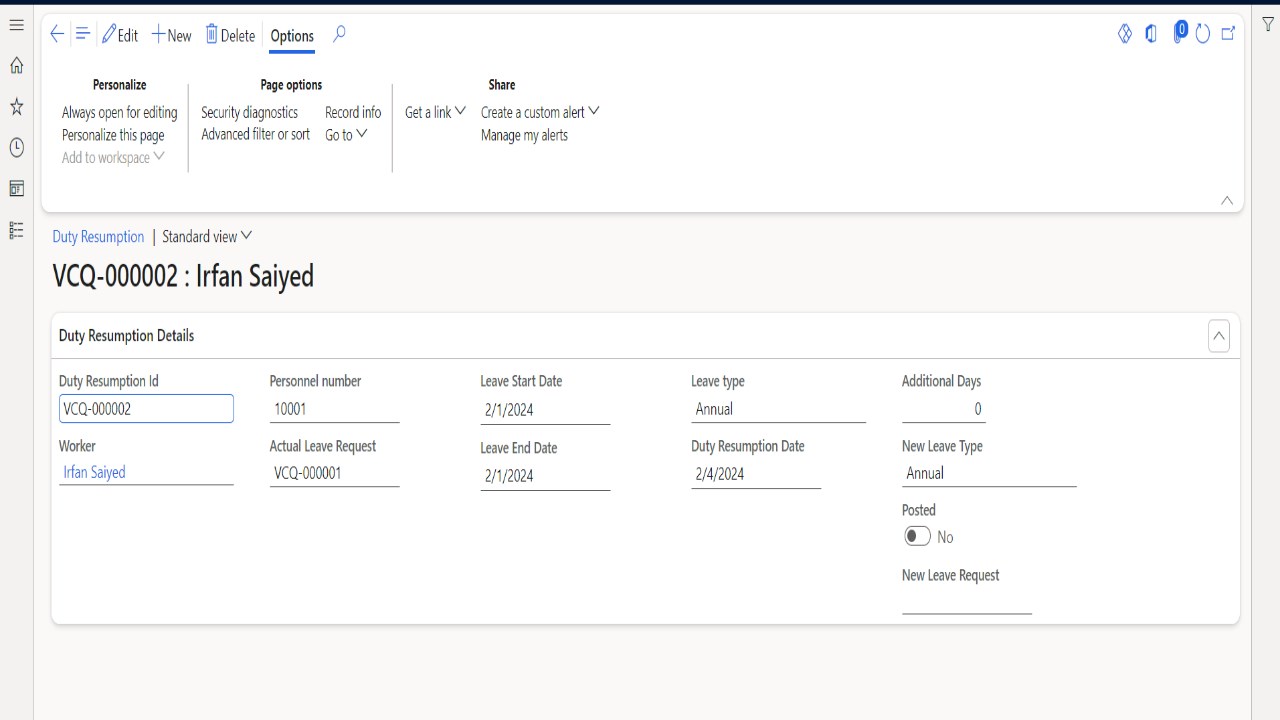This screenshot has height=720, width=1280.
Task: Open Favorites star in navigation sidebar
Action: tap(16, 107)
